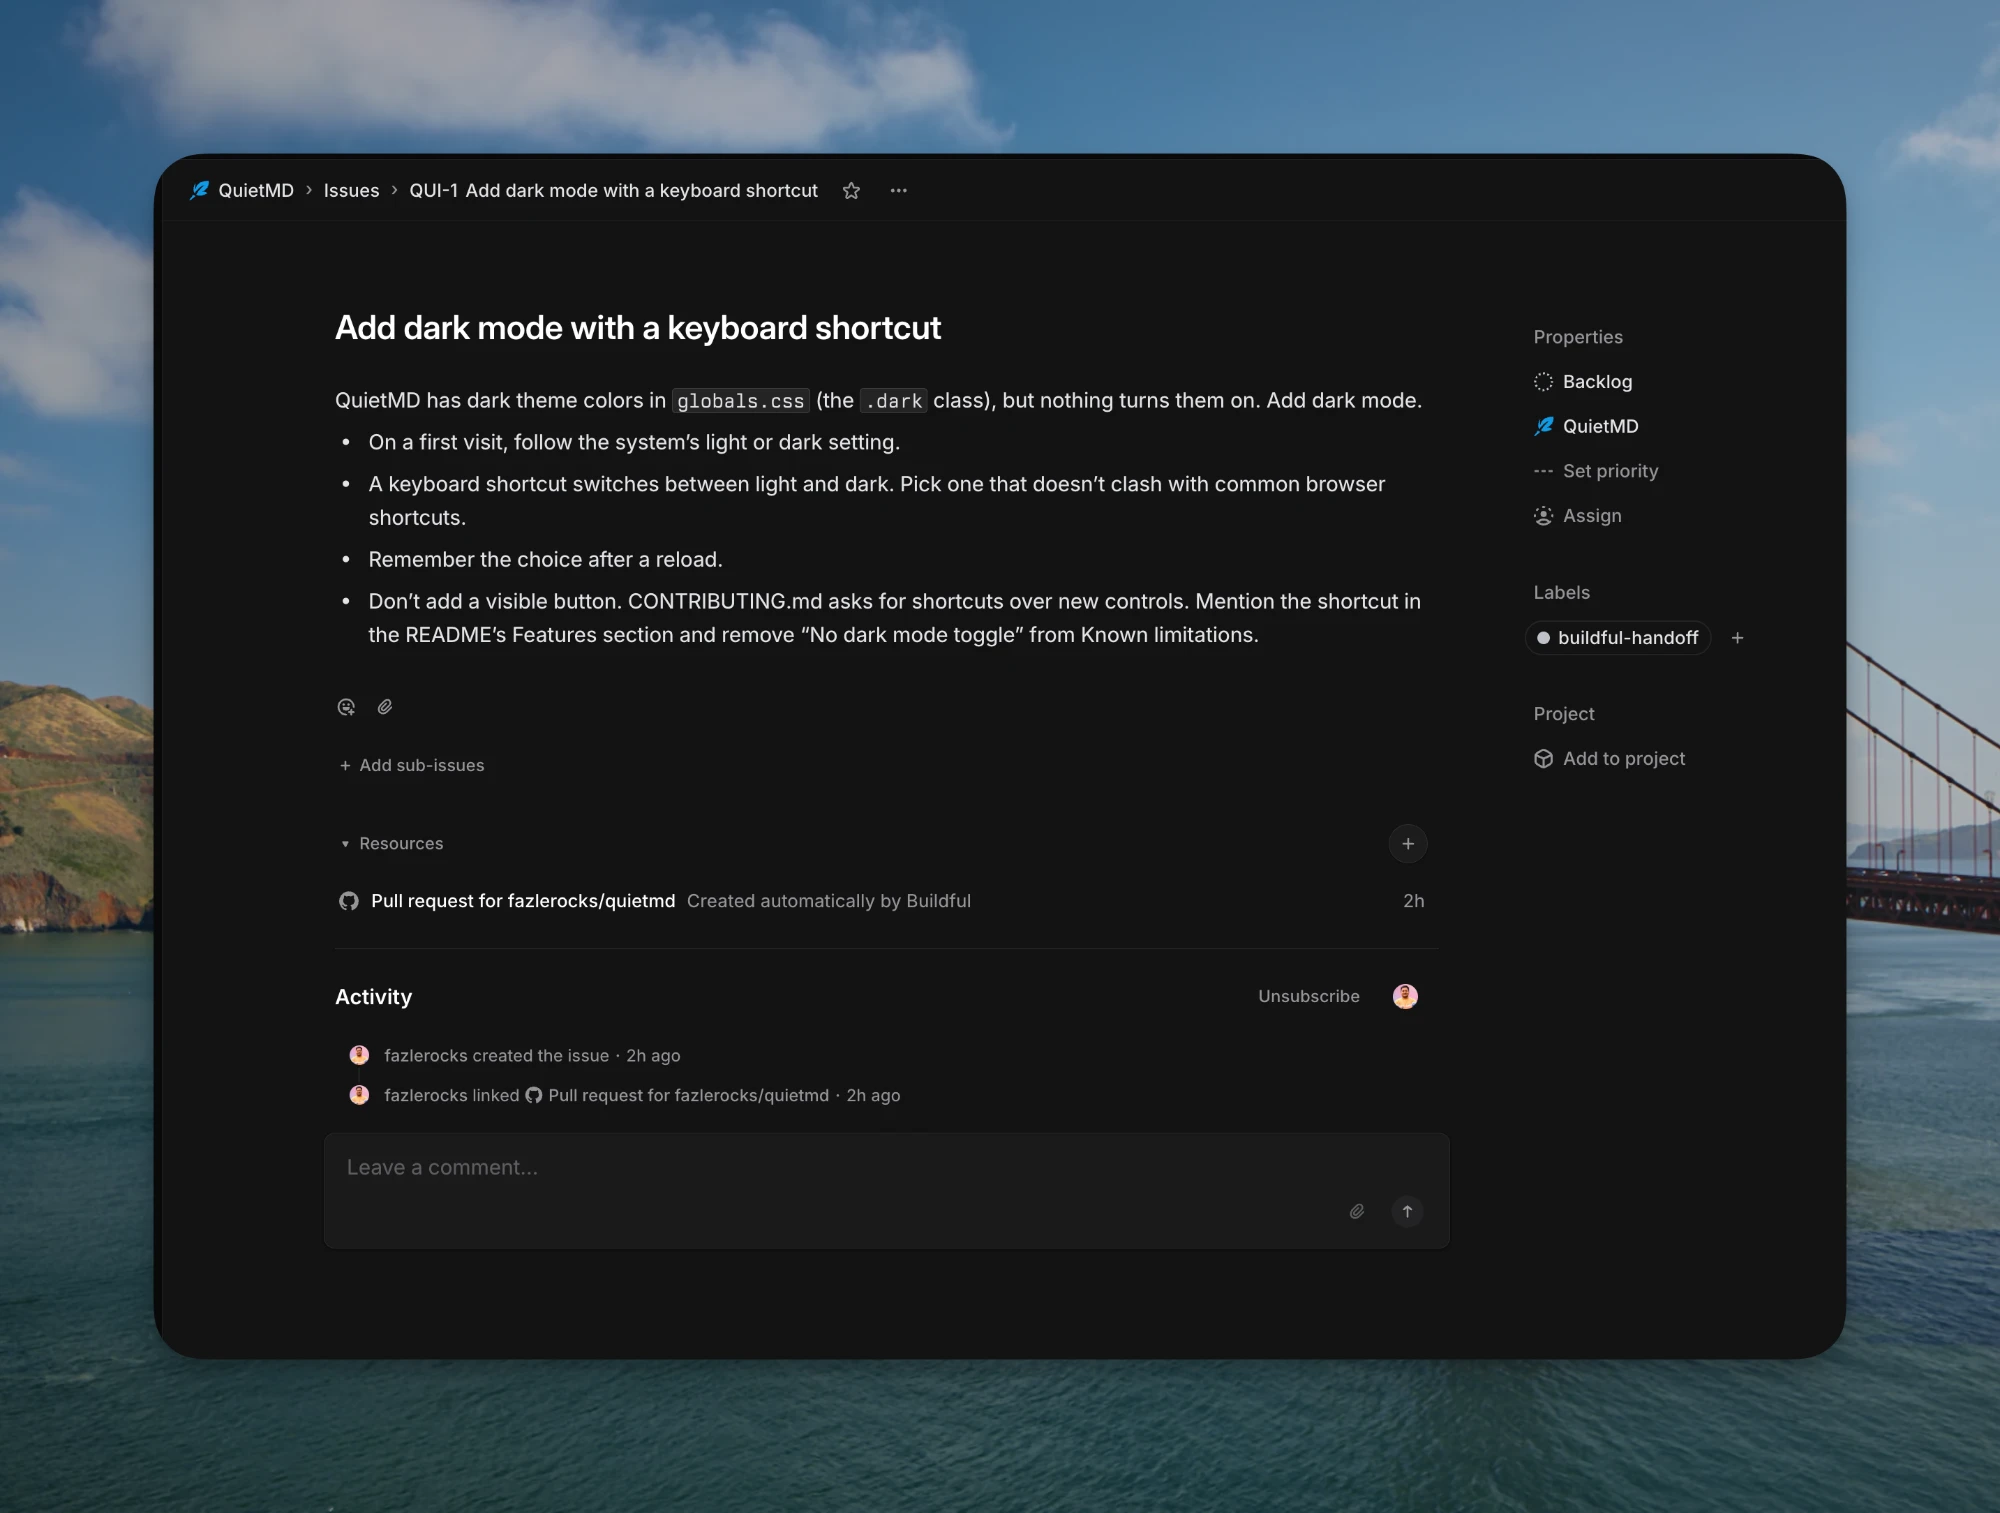Click the globals.css inline code
2000x1513 pixels.
(x=741, y=401)
